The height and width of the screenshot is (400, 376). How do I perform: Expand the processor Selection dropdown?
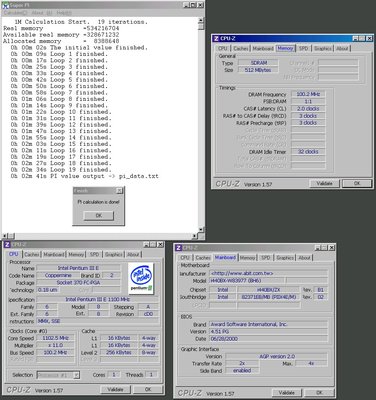point(76,375)
